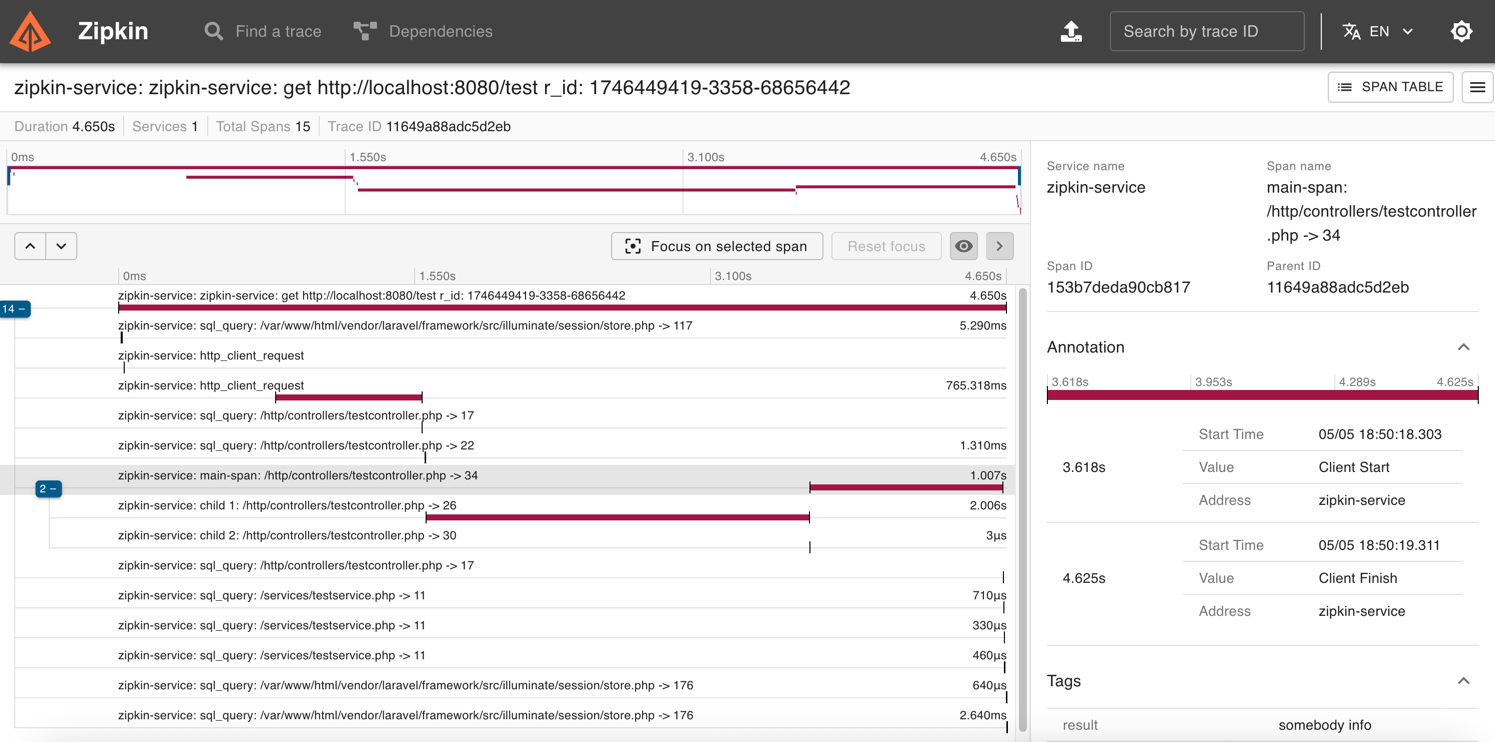The width and height of the screenshot is (1495, 742).
Task: Click the SPAN TABLE button
Action: (x=1390, y=88)
